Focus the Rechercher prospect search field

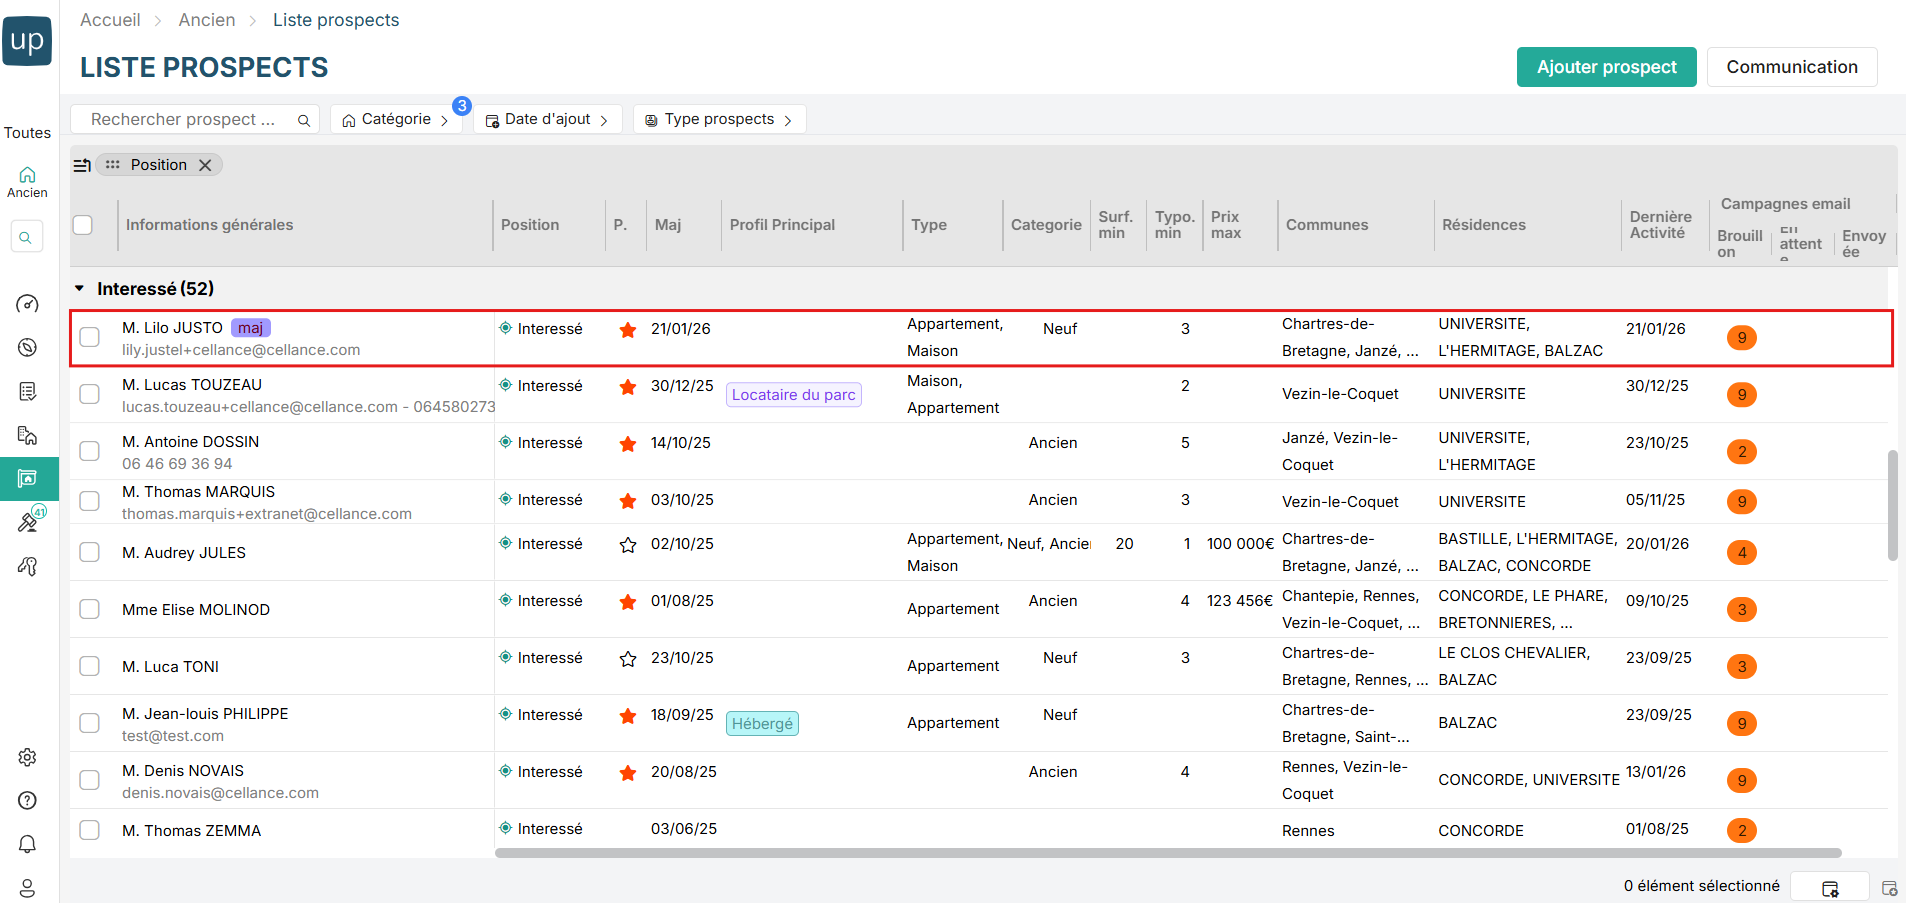pos(183,119)
